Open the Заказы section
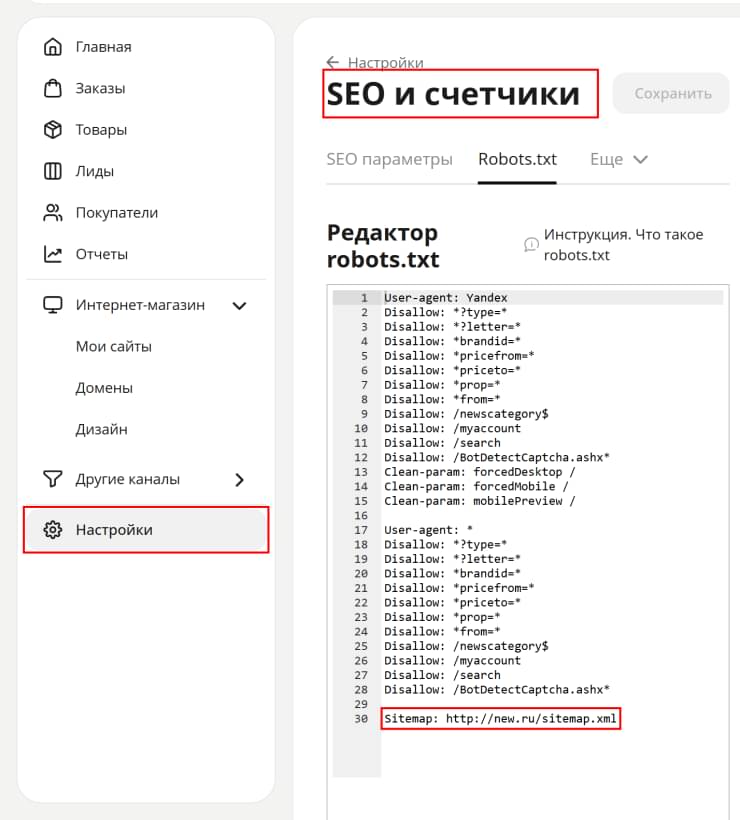Image resolution: width=740 pixels, height=820 pixels. coord(100,88)
